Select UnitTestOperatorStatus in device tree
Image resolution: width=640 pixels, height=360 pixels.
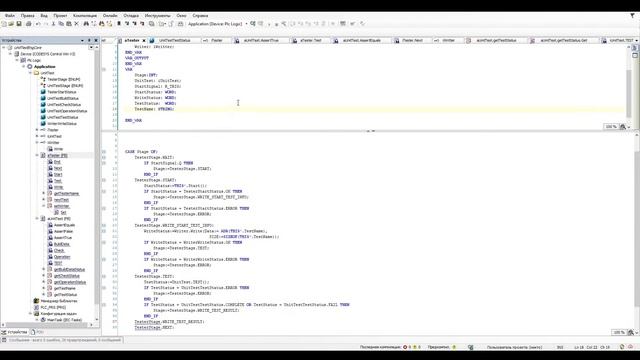click(x=67, y=111)
